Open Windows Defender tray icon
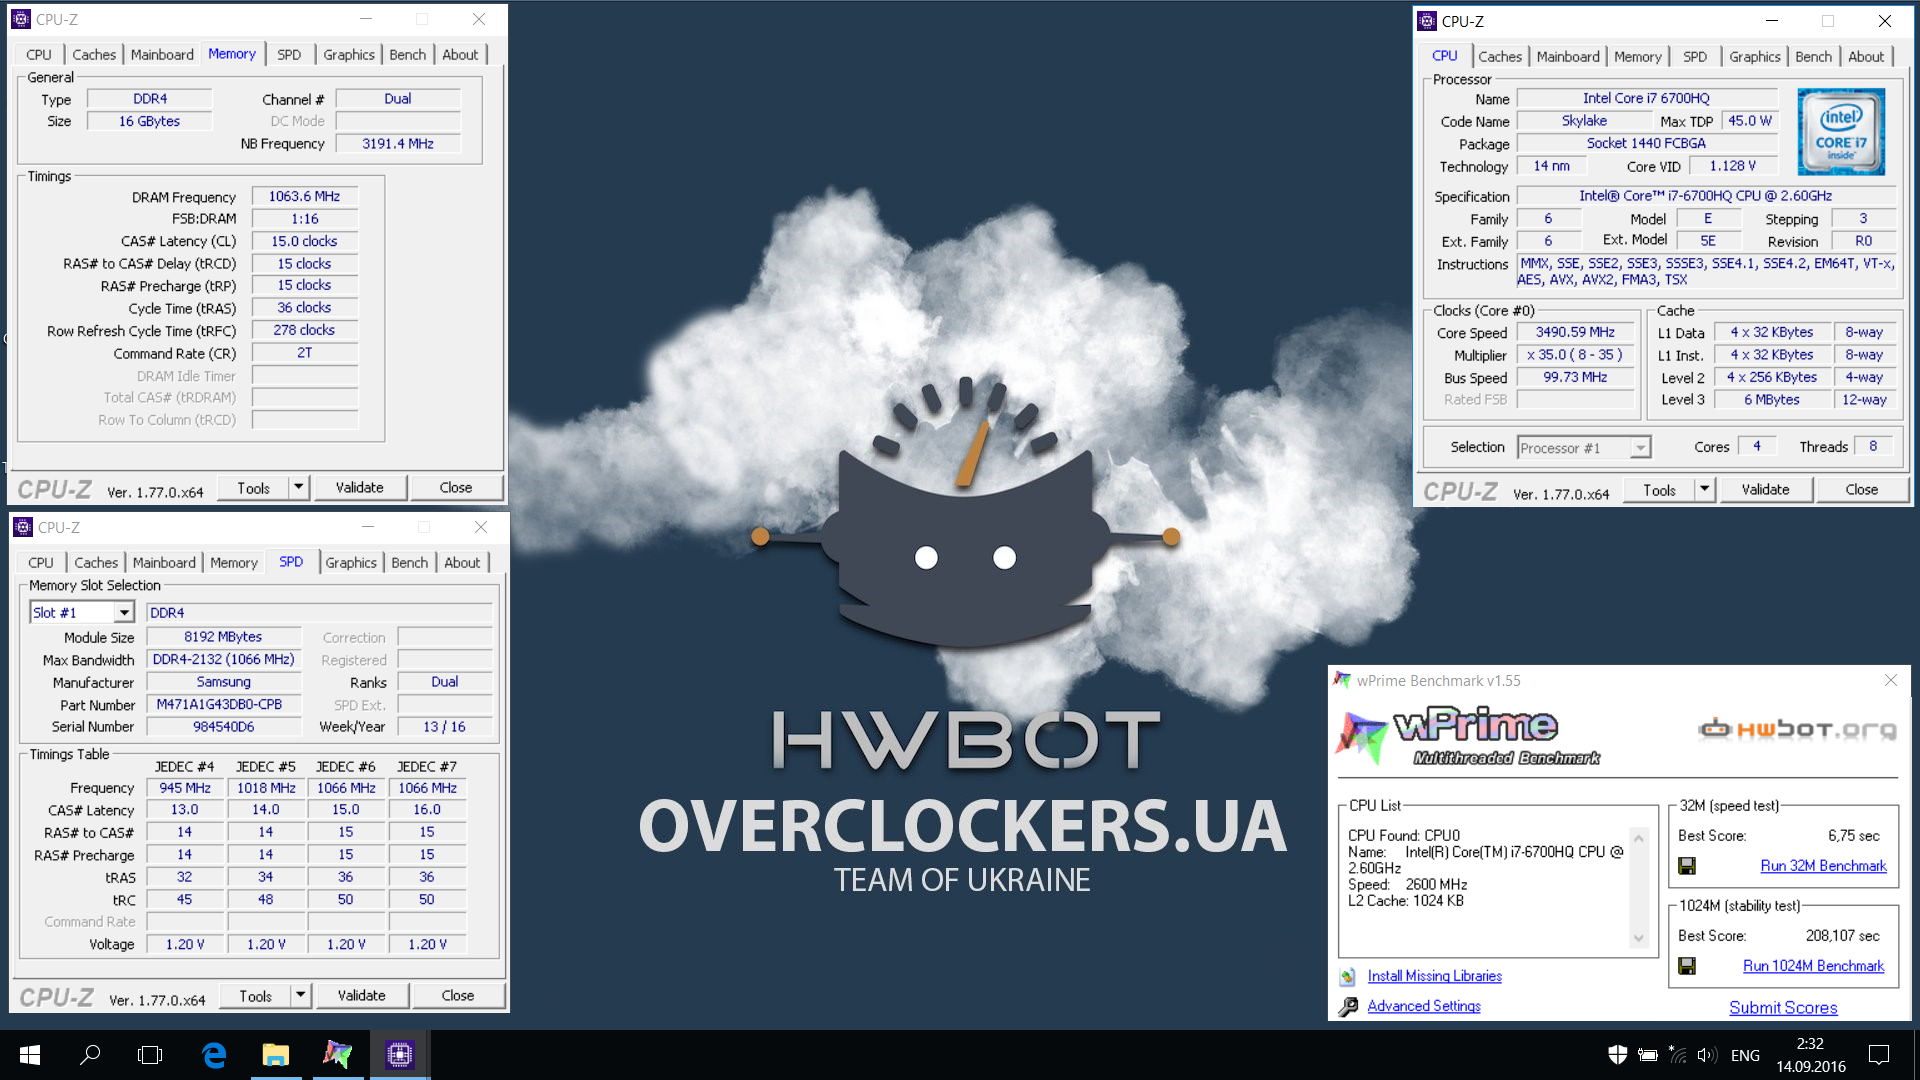The height and width of the screenshot is (1080, 1920). coord(1617,1054)
